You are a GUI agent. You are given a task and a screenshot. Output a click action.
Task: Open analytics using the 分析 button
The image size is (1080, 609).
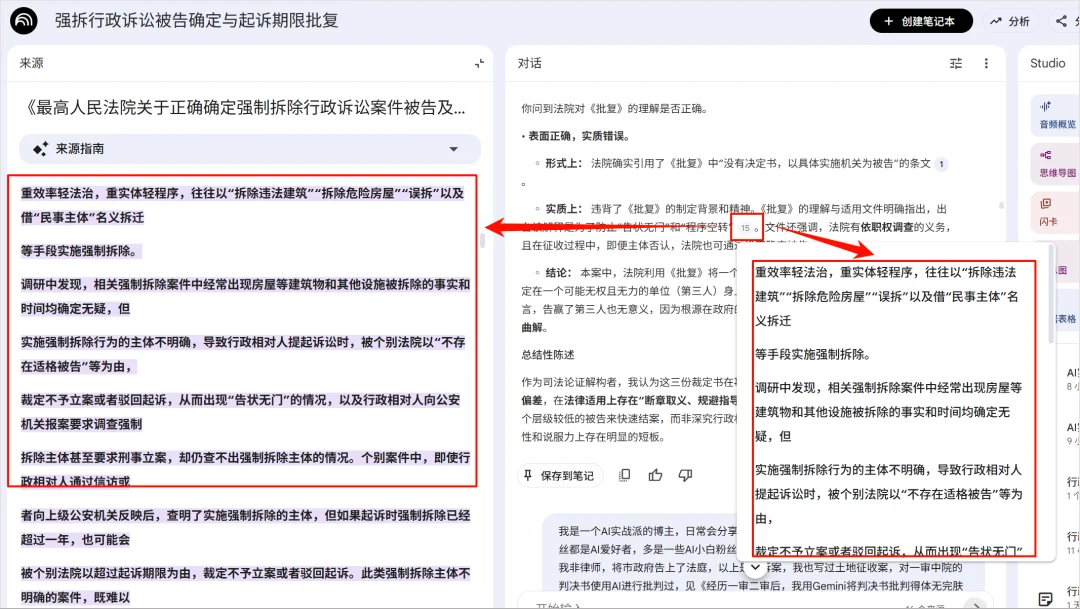click(x=1009, y=21)
